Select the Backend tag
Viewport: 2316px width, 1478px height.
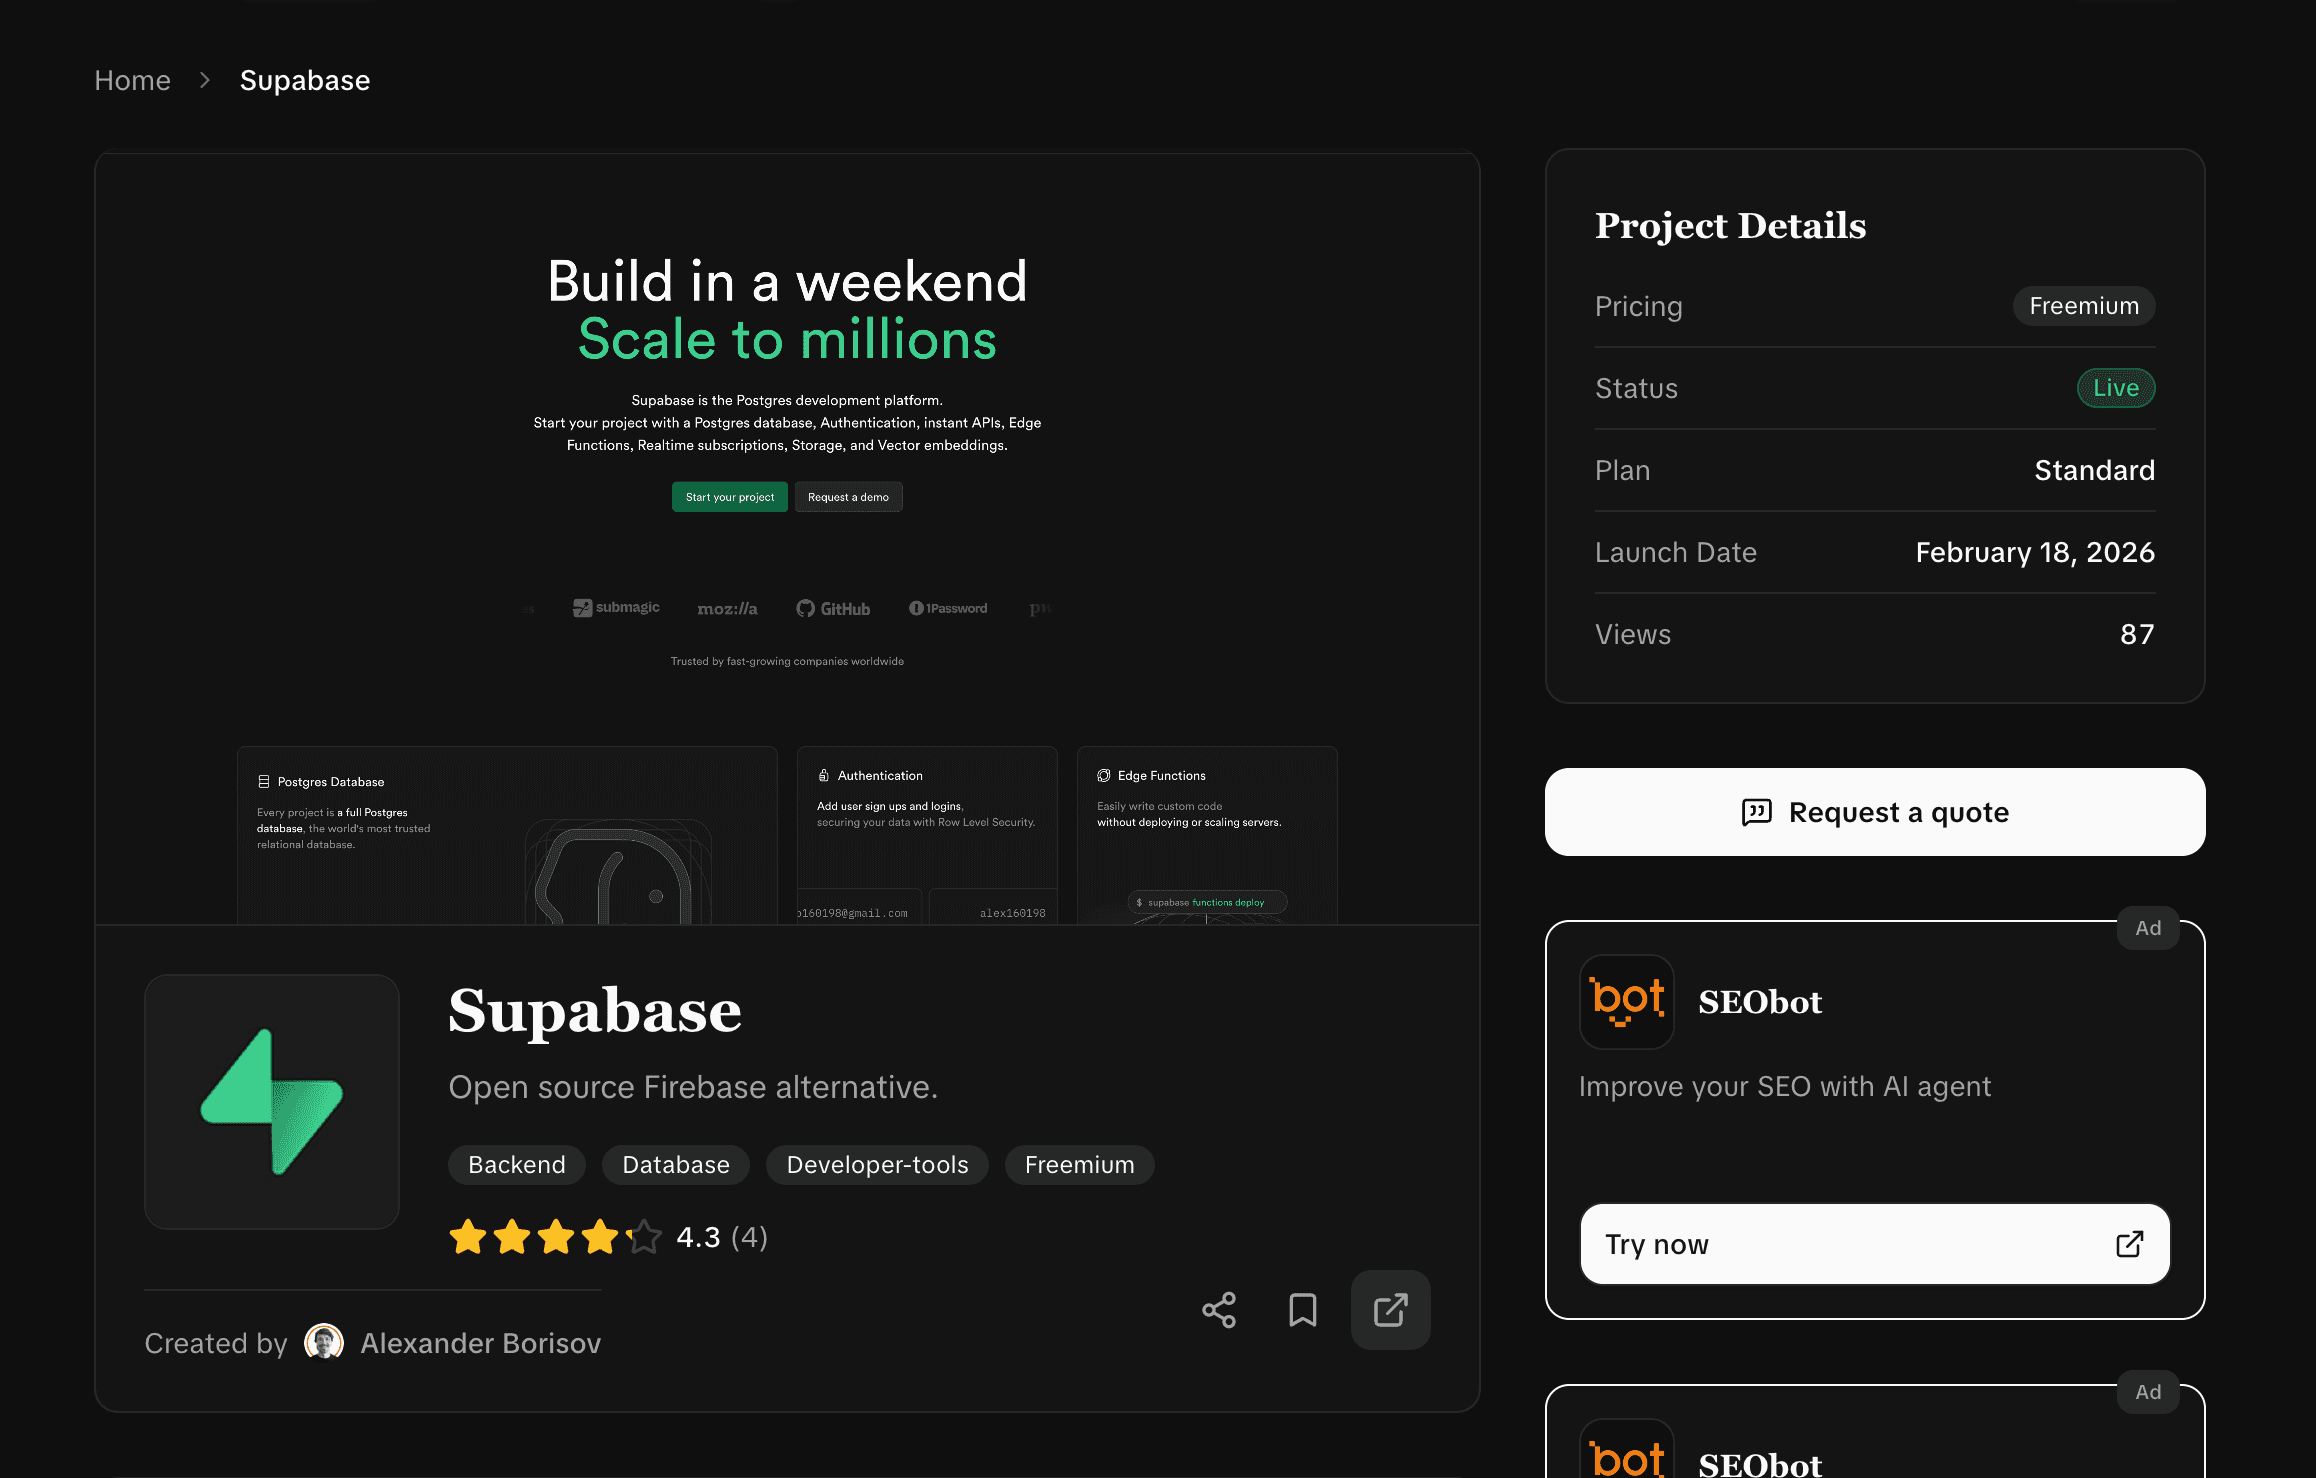pos(517,1165)
